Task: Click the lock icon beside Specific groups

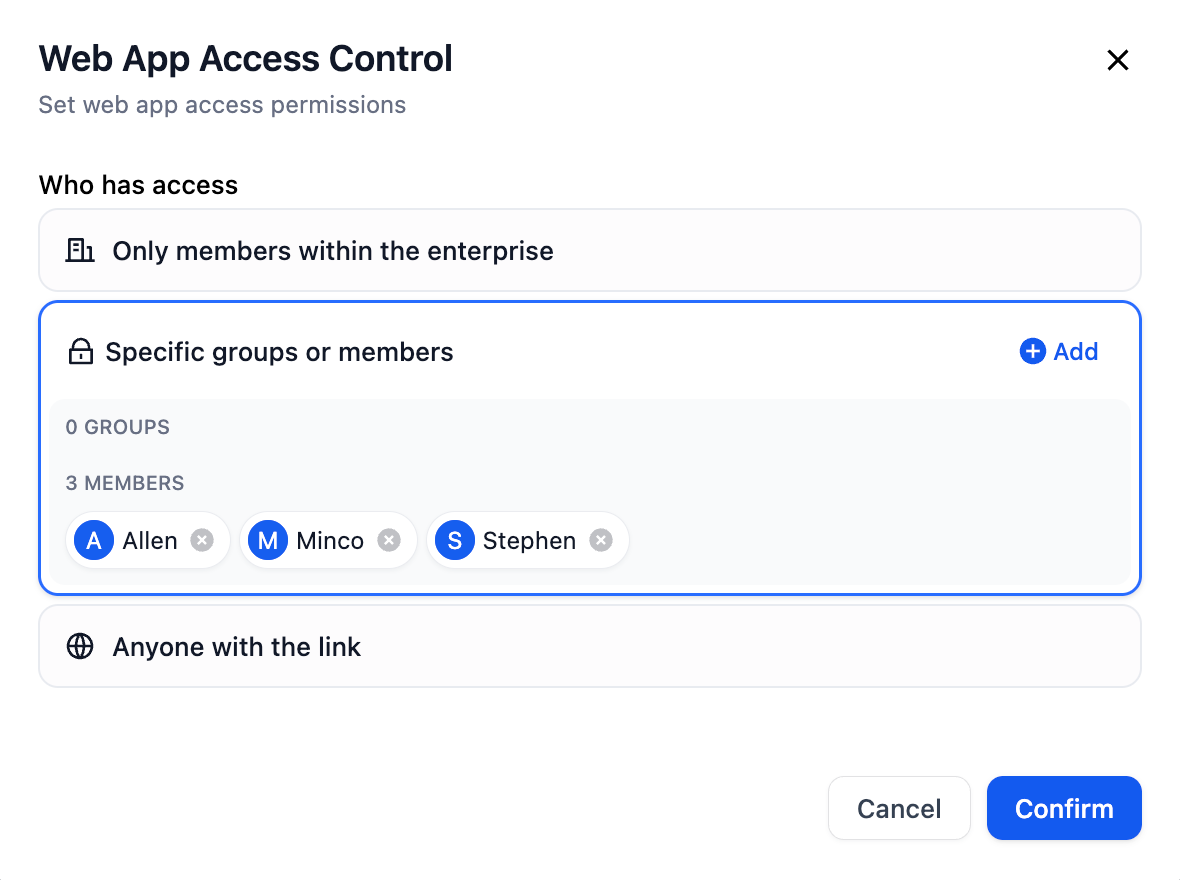Action: point(81,352)
